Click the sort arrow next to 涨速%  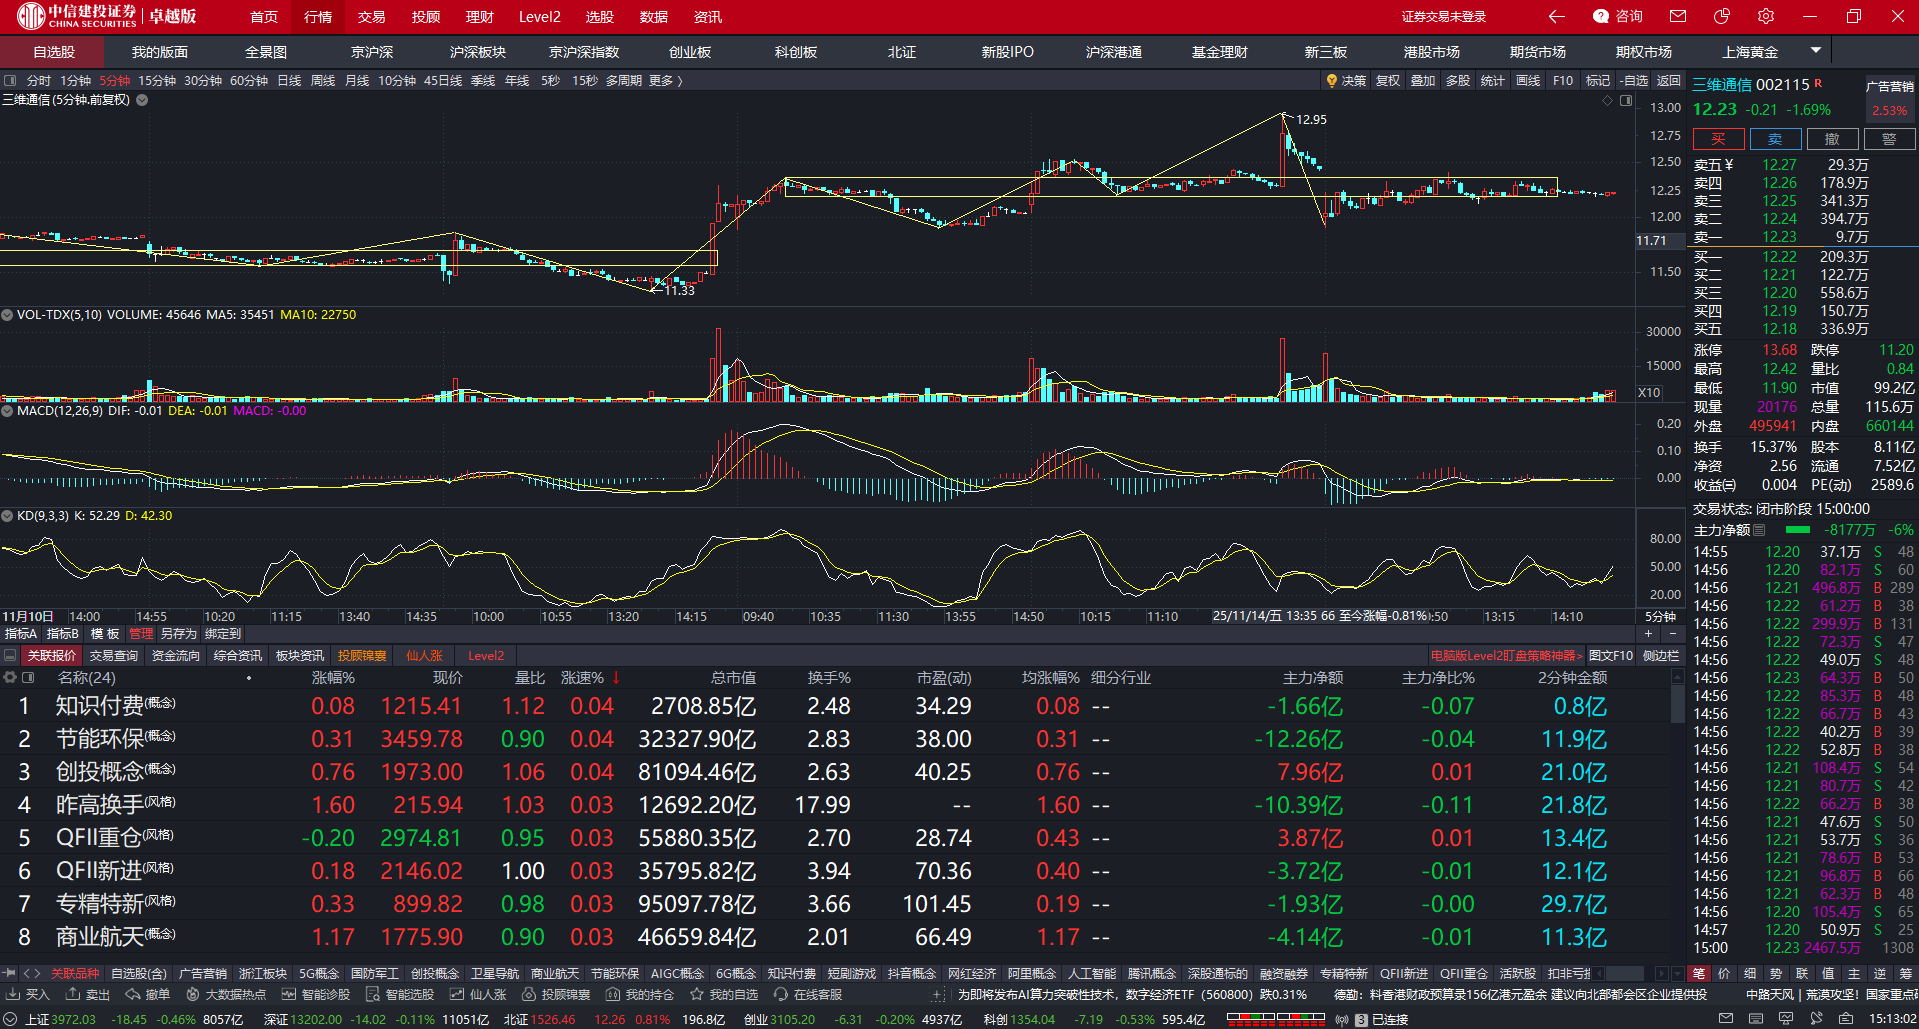[616, 678]
